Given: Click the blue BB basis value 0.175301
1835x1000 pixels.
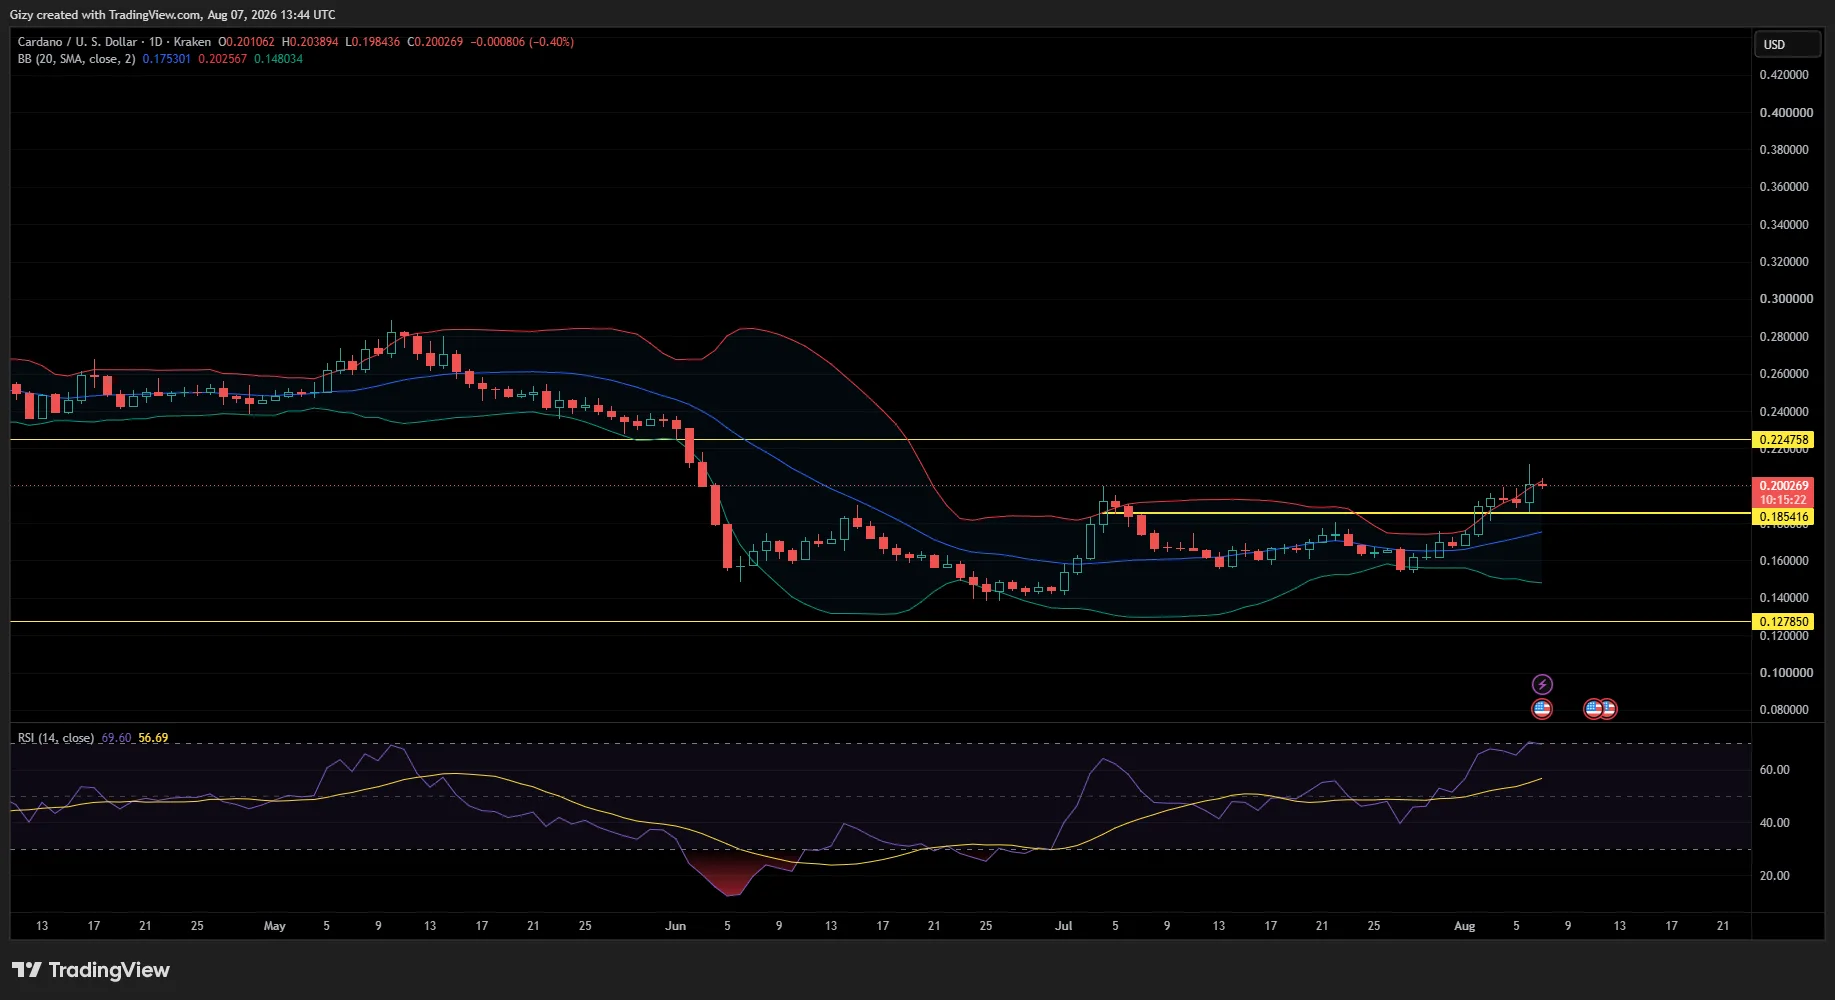Looking at the screenshot, I should [166, 59].
